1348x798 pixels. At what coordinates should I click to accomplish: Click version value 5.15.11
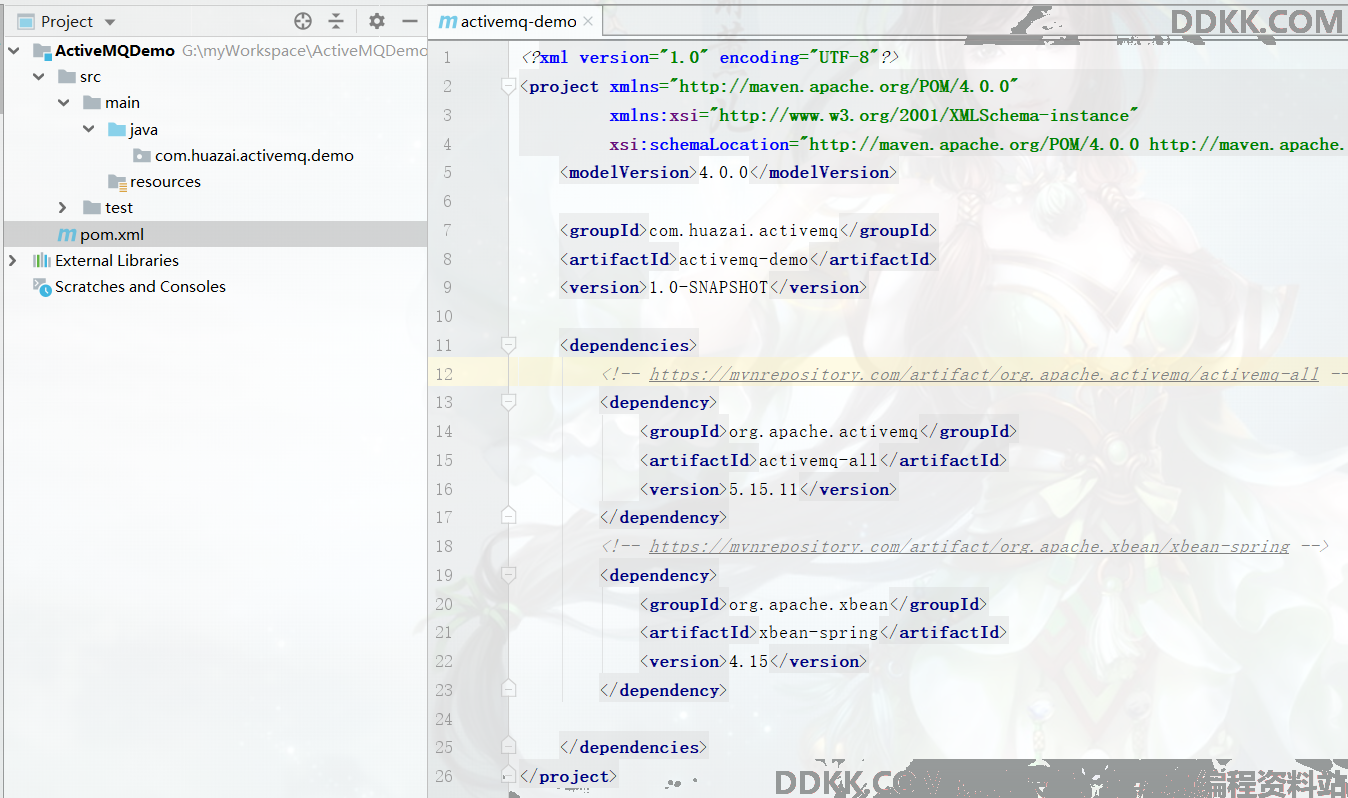(764, 489)
